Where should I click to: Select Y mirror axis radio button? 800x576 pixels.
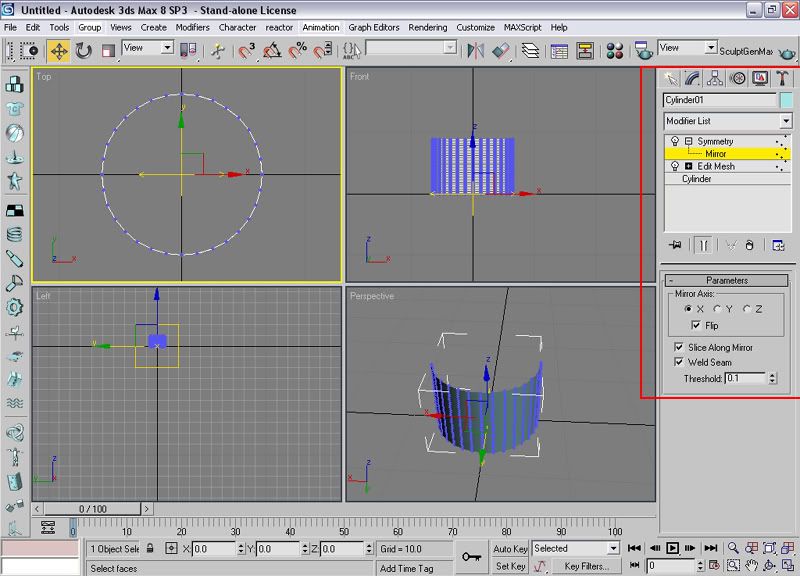717,309
